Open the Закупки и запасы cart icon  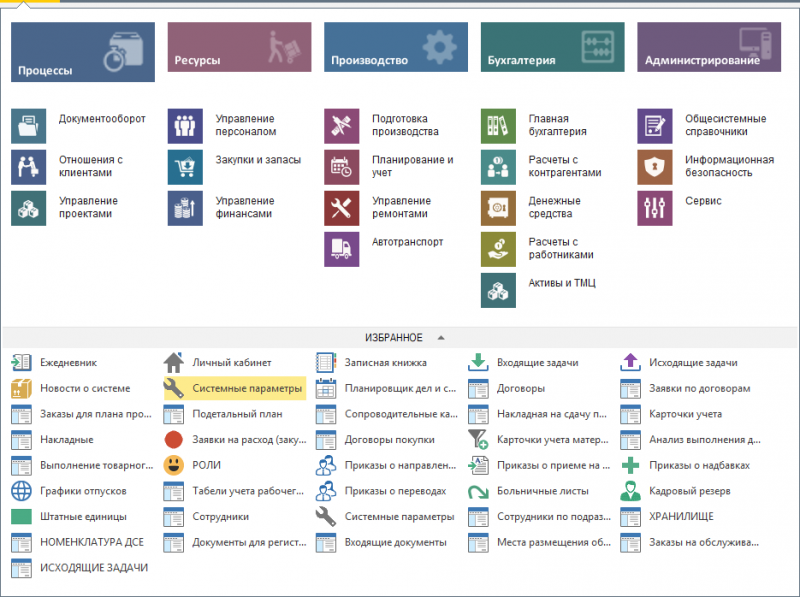185,167
